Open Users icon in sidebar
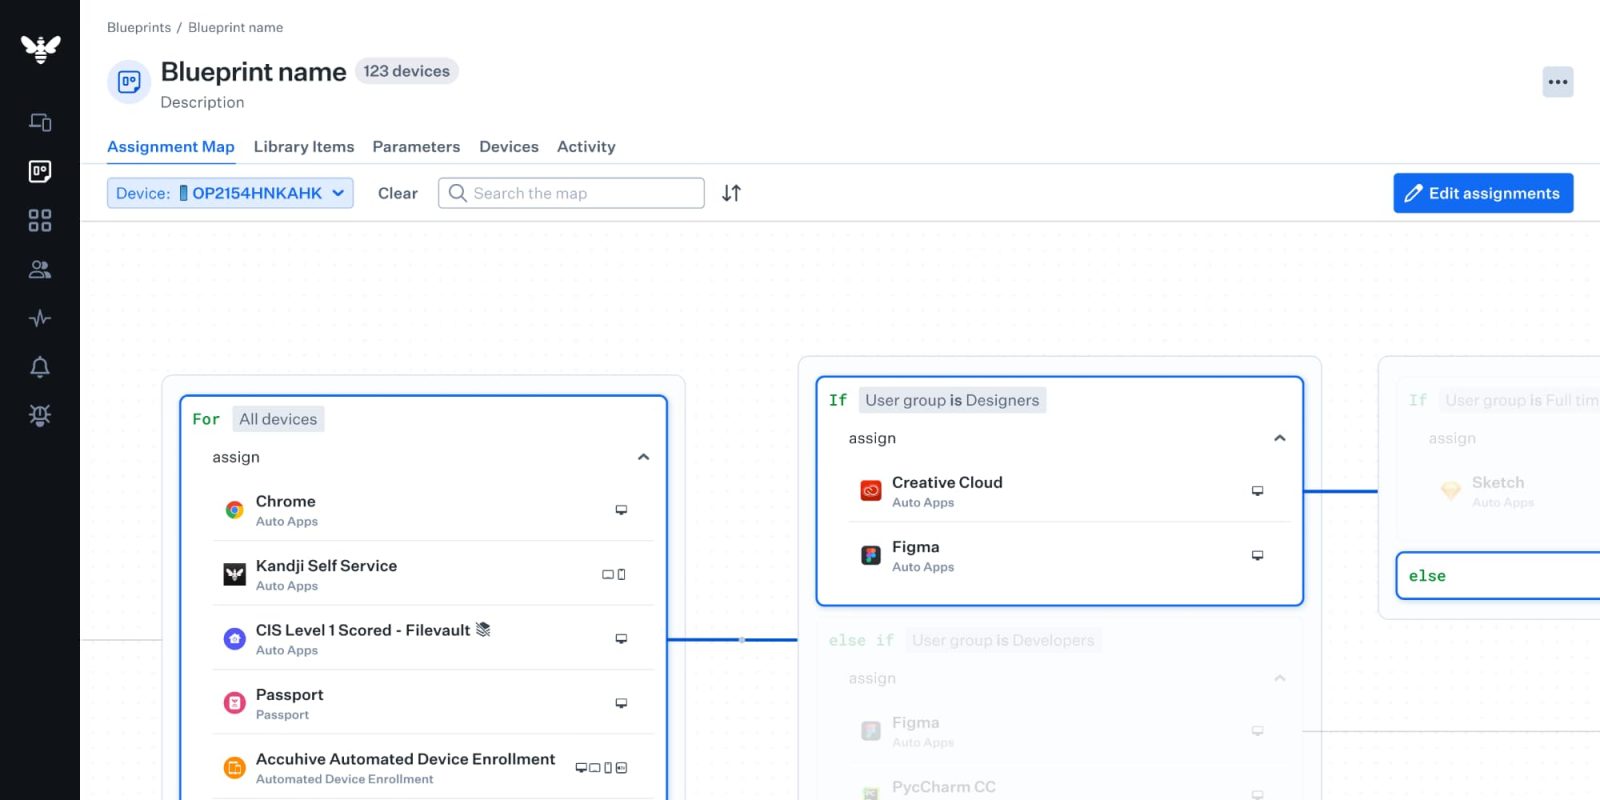The height and width of the screenshot is (800, 1600). tap(40, 269)
